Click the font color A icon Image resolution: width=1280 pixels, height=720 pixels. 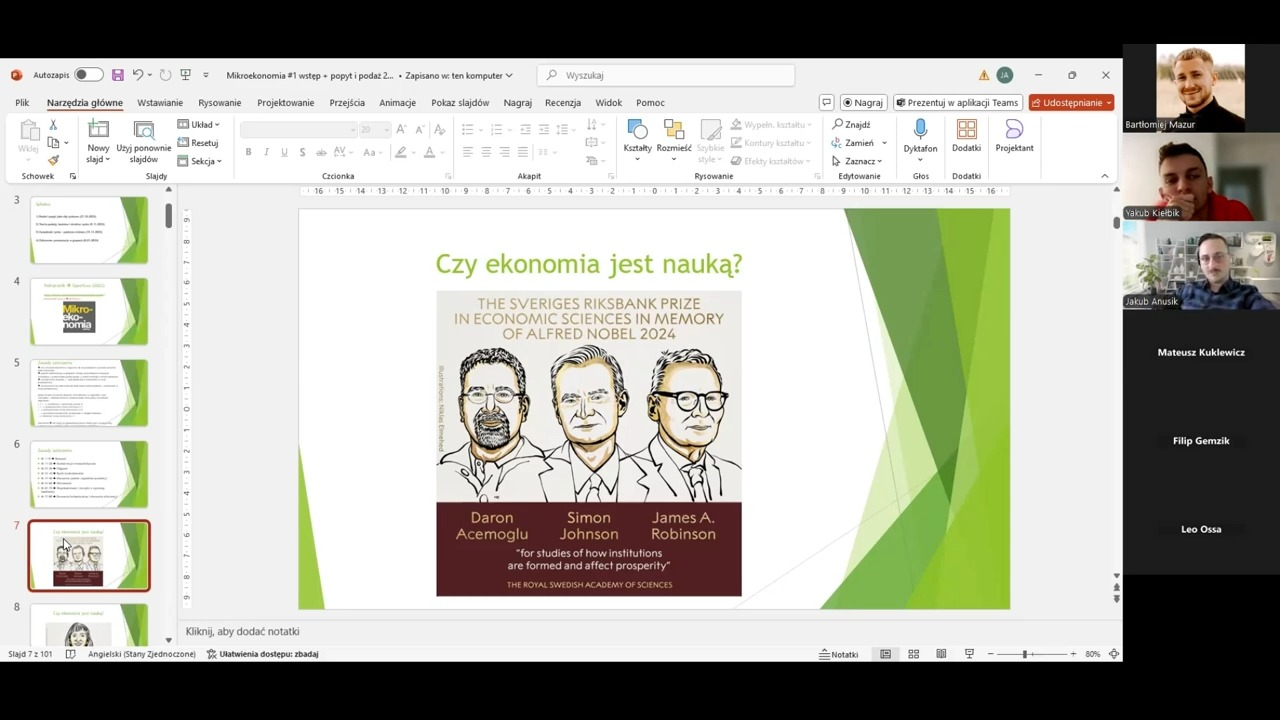(429, 152)
